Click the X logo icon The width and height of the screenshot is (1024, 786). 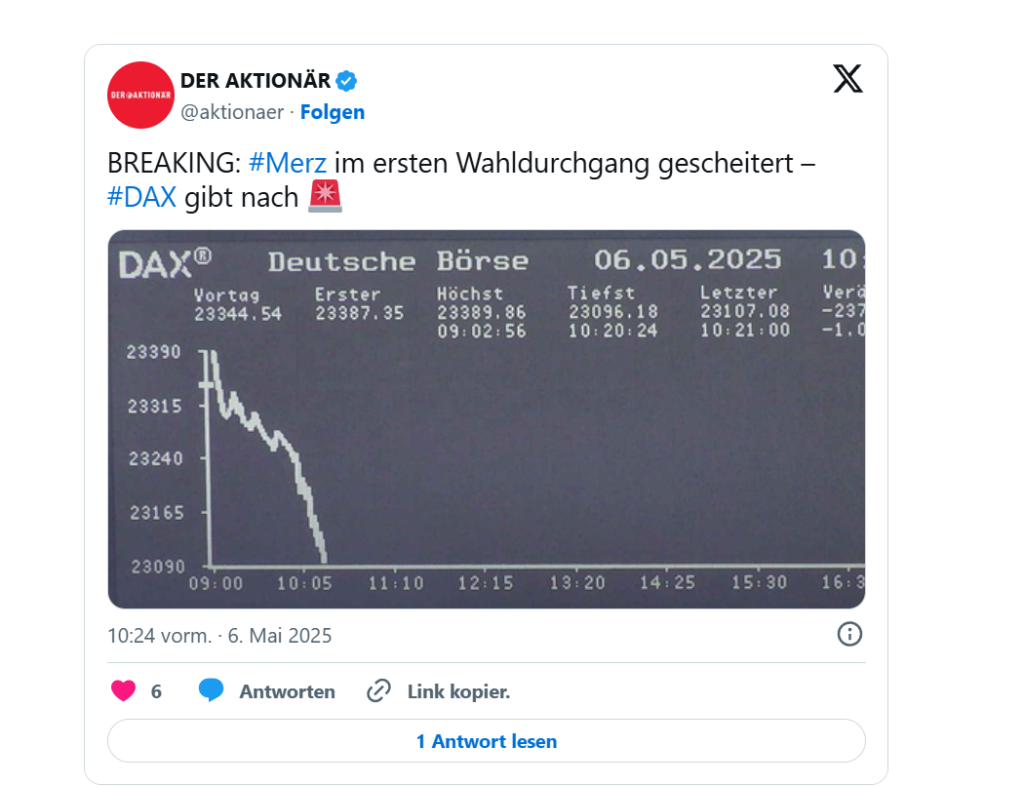(x=848, y=79)
